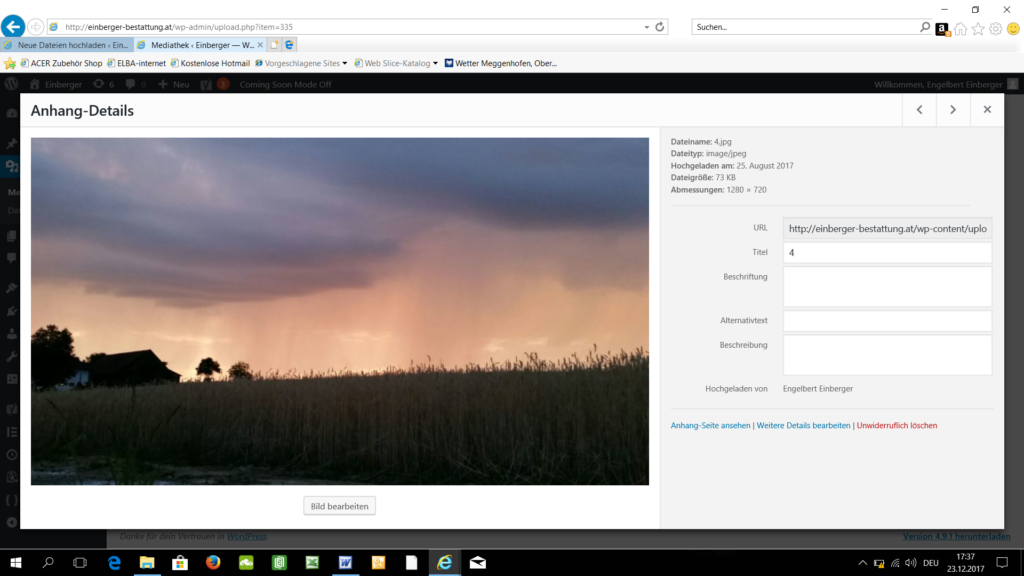Open the Kostenlose Hotmail favorite
Image resolution: width=1024 pixels, height=576 pixels.
point(210,63)
